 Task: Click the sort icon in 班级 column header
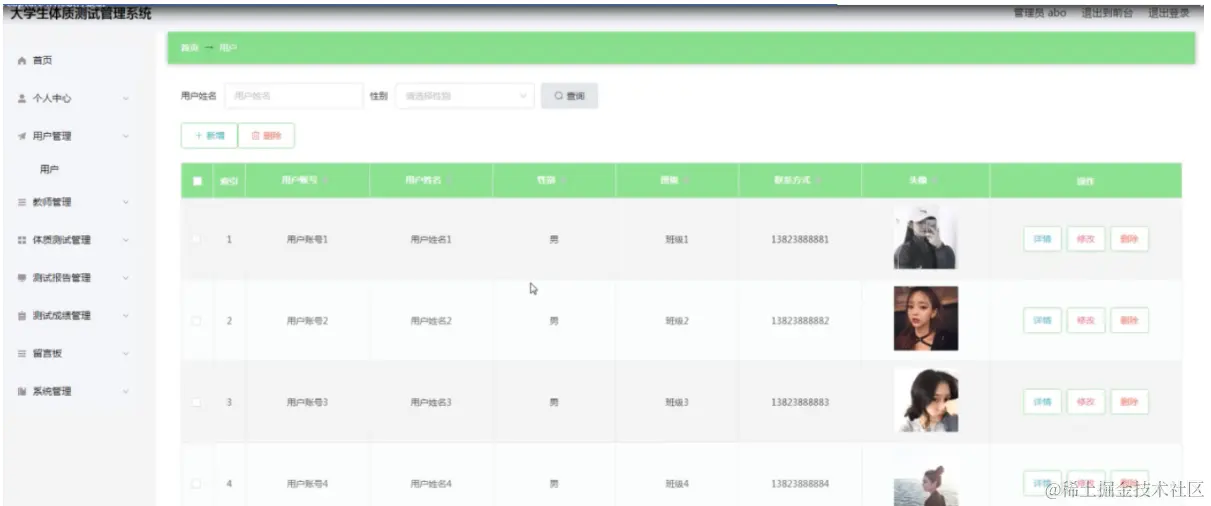pyautogui.click(x=687, y=181)
